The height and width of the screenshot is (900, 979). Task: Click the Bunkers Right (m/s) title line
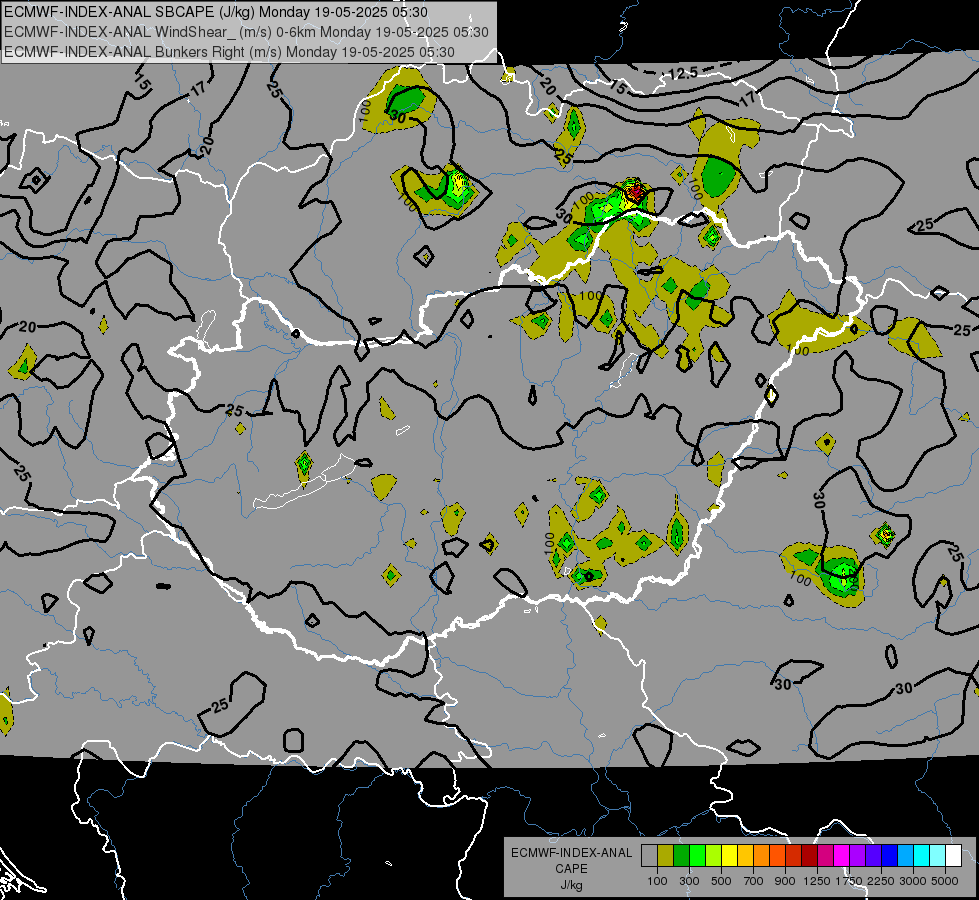tap(229, 52)
